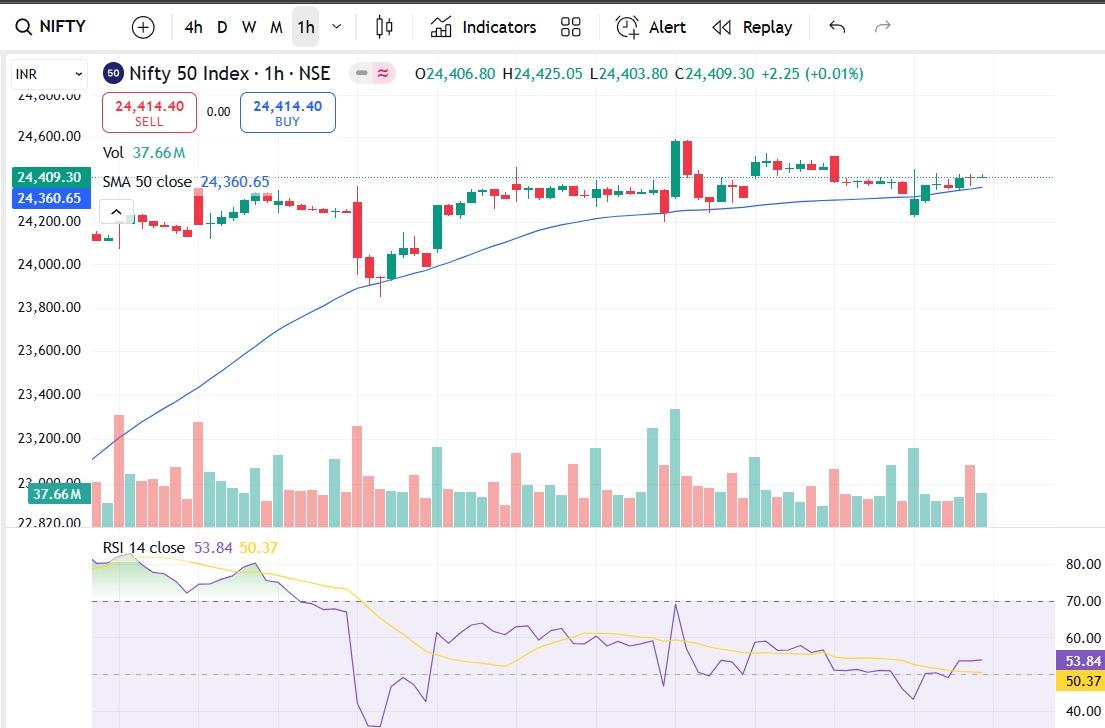Screen dimensions: 1105x728
Task: Click the 53.84 purple RSI label
Action: coord(1081,661)
